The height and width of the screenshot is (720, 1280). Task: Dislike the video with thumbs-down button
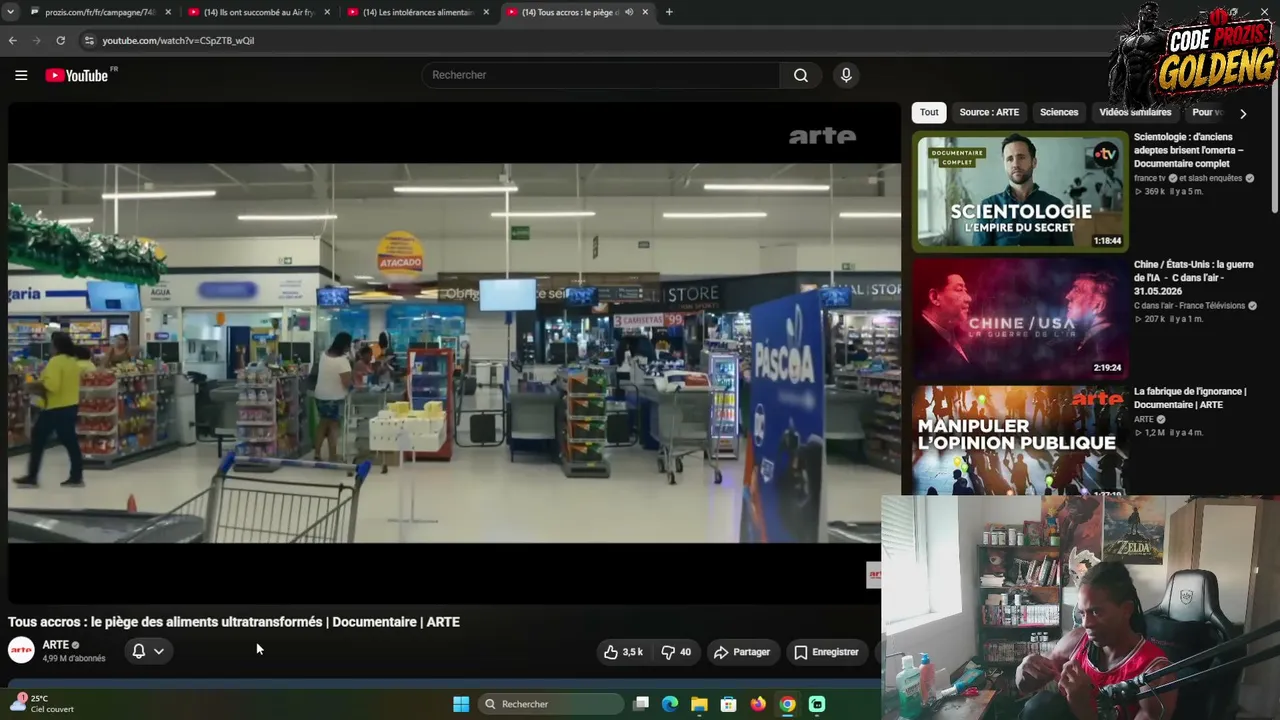676,652
